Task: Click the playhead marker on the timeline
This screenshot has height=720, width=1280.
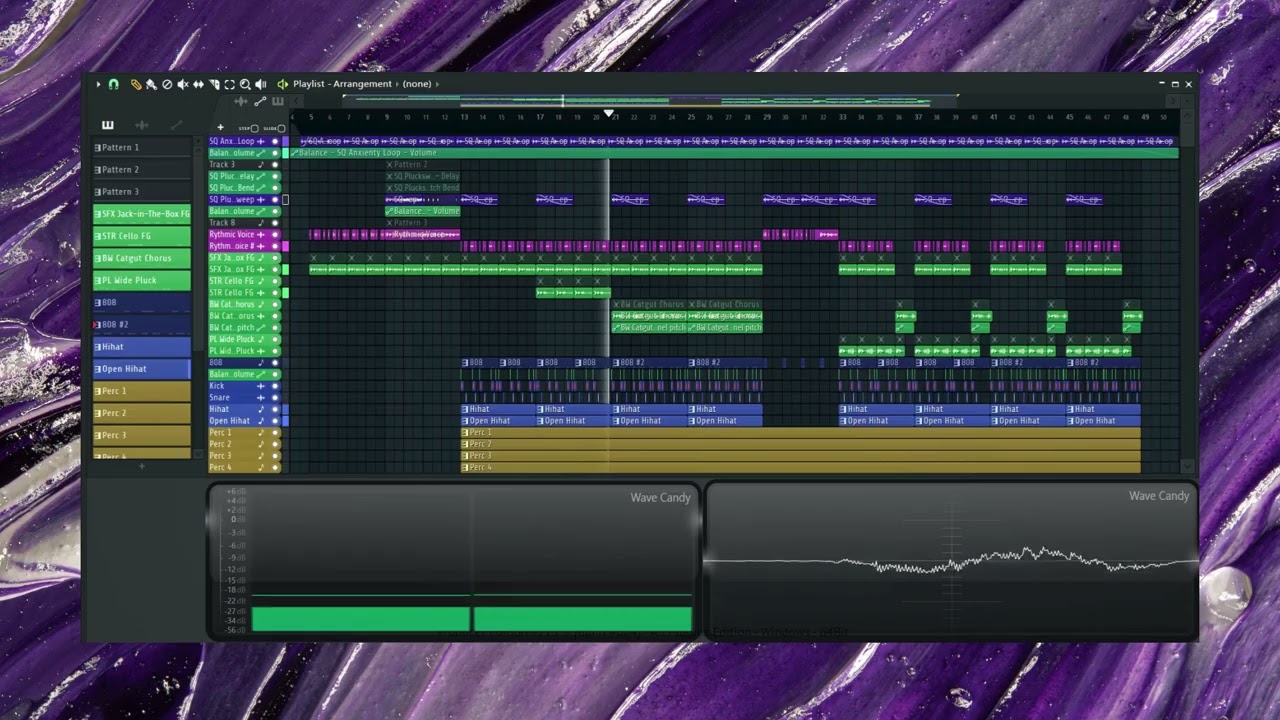Action: (x=609, y=115)
